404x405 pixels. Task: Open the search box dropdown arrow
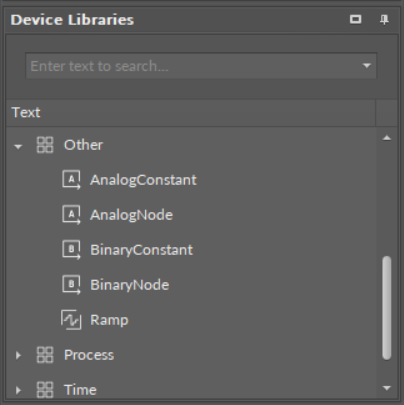[x=367, y=66]
